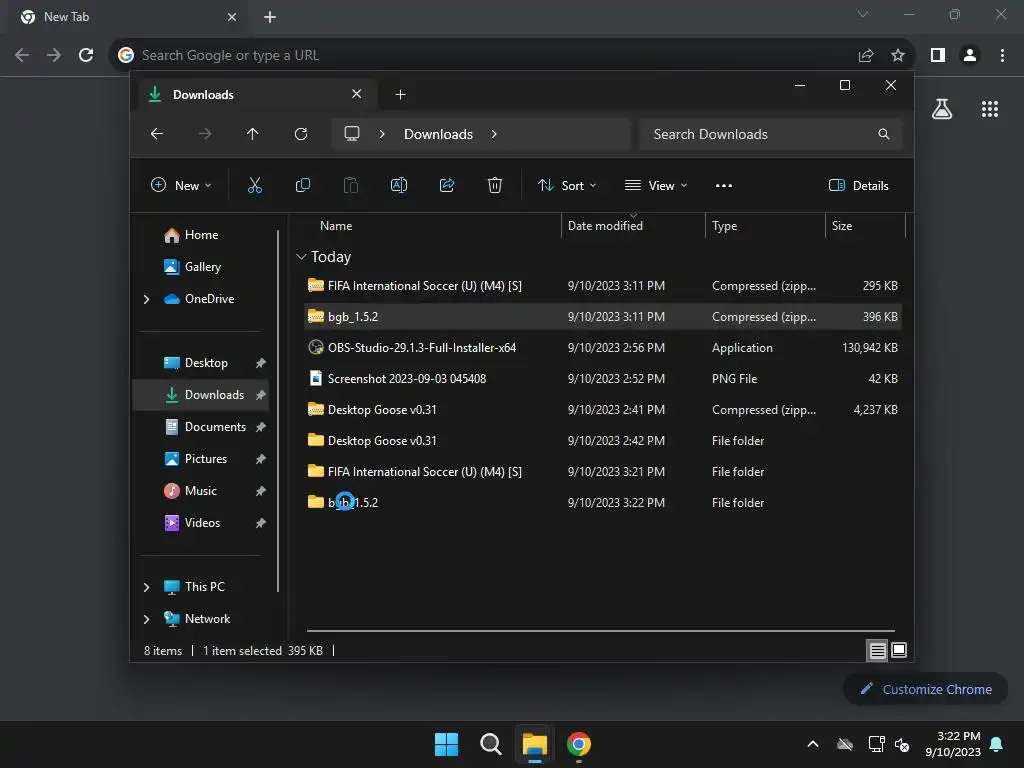Open taskbar Search icon

490,744
